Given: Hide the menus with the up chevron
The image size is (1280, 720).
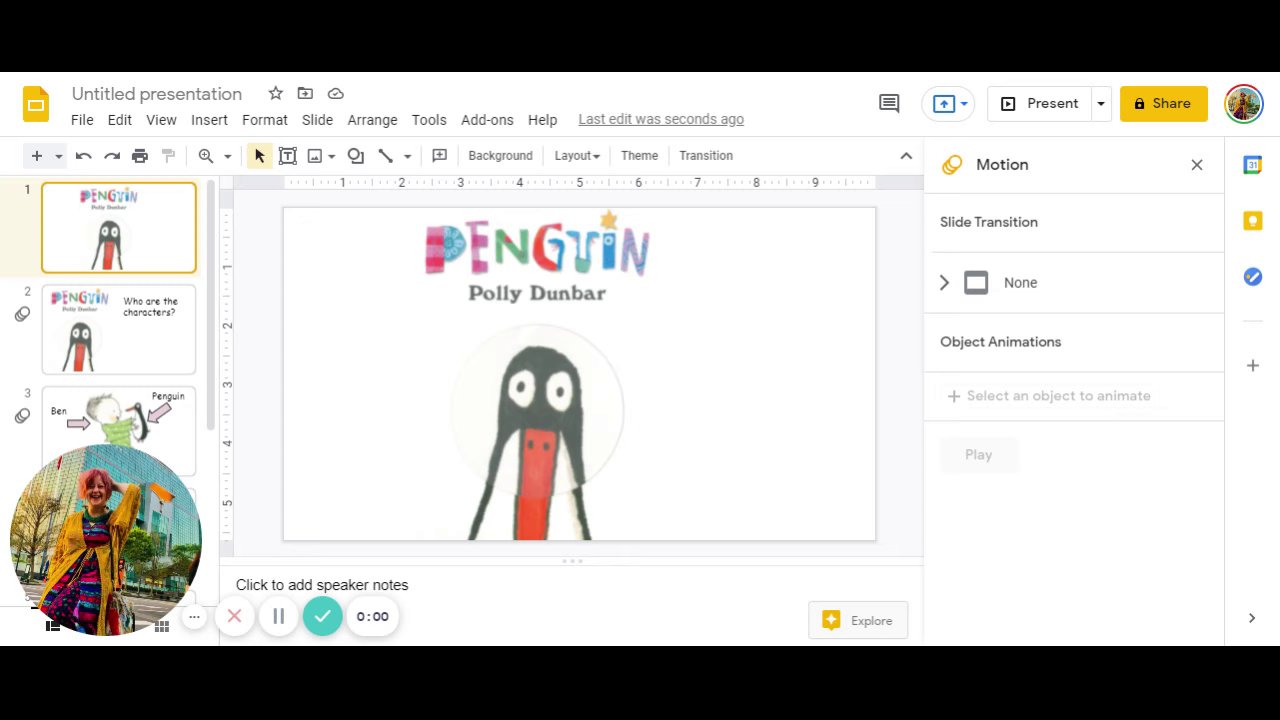Looking at the screenshot, I should (906, 156).
